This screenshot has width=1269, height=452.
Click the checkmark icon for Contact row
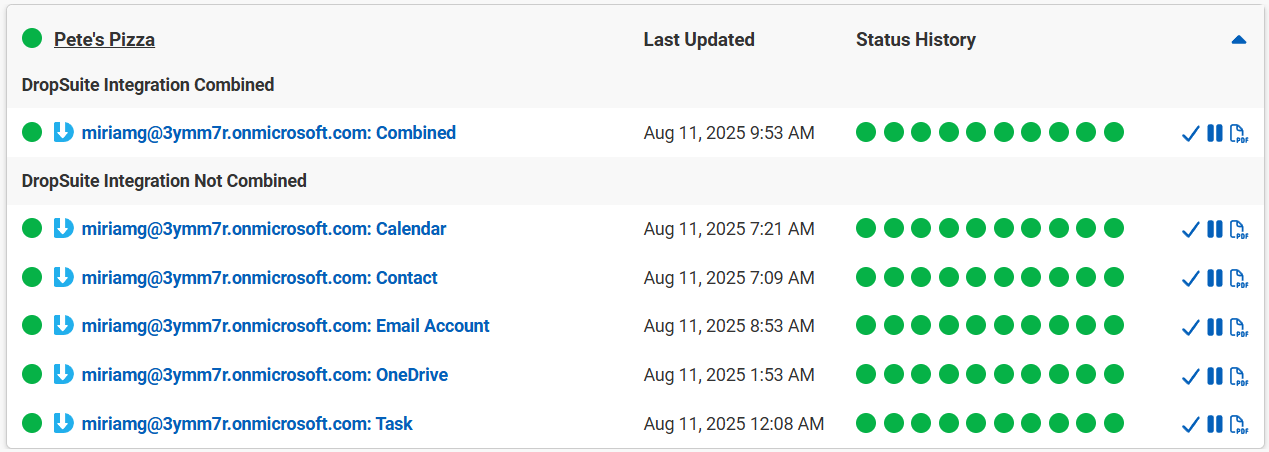coord(1190,278)
